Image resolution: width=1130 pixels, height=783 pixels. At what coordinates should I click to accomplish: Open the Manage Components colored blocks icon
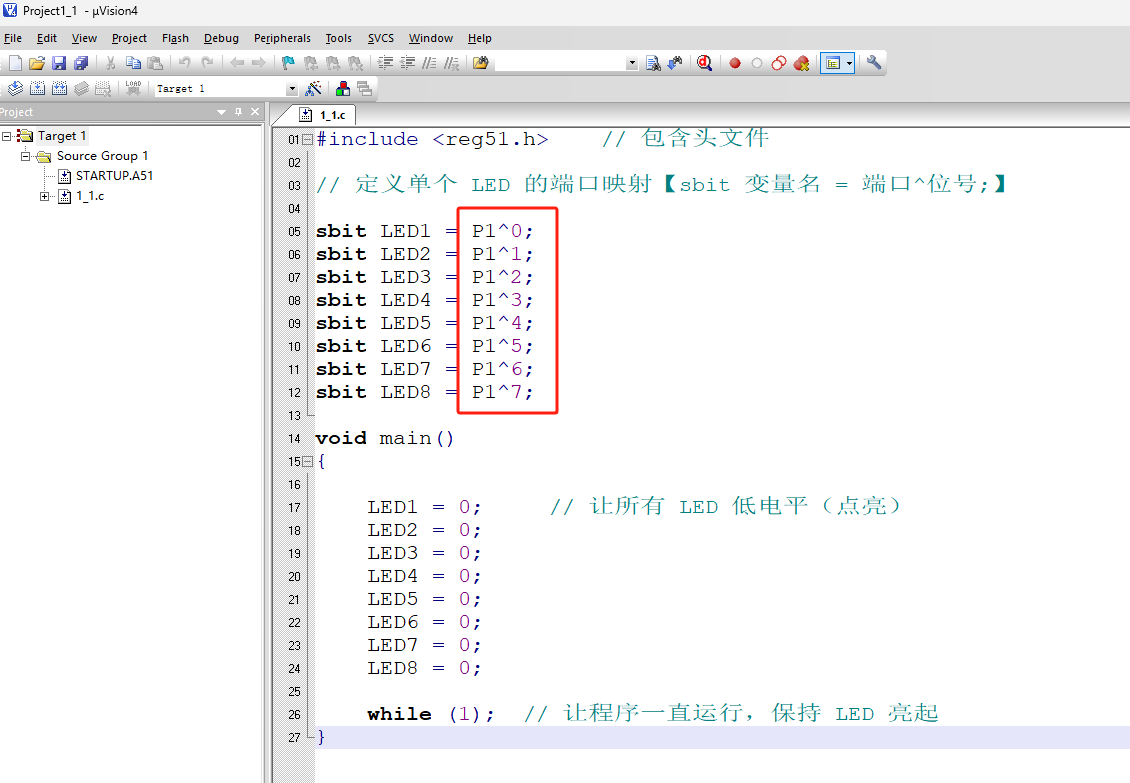pyautogui.click(x=343, y=89)
